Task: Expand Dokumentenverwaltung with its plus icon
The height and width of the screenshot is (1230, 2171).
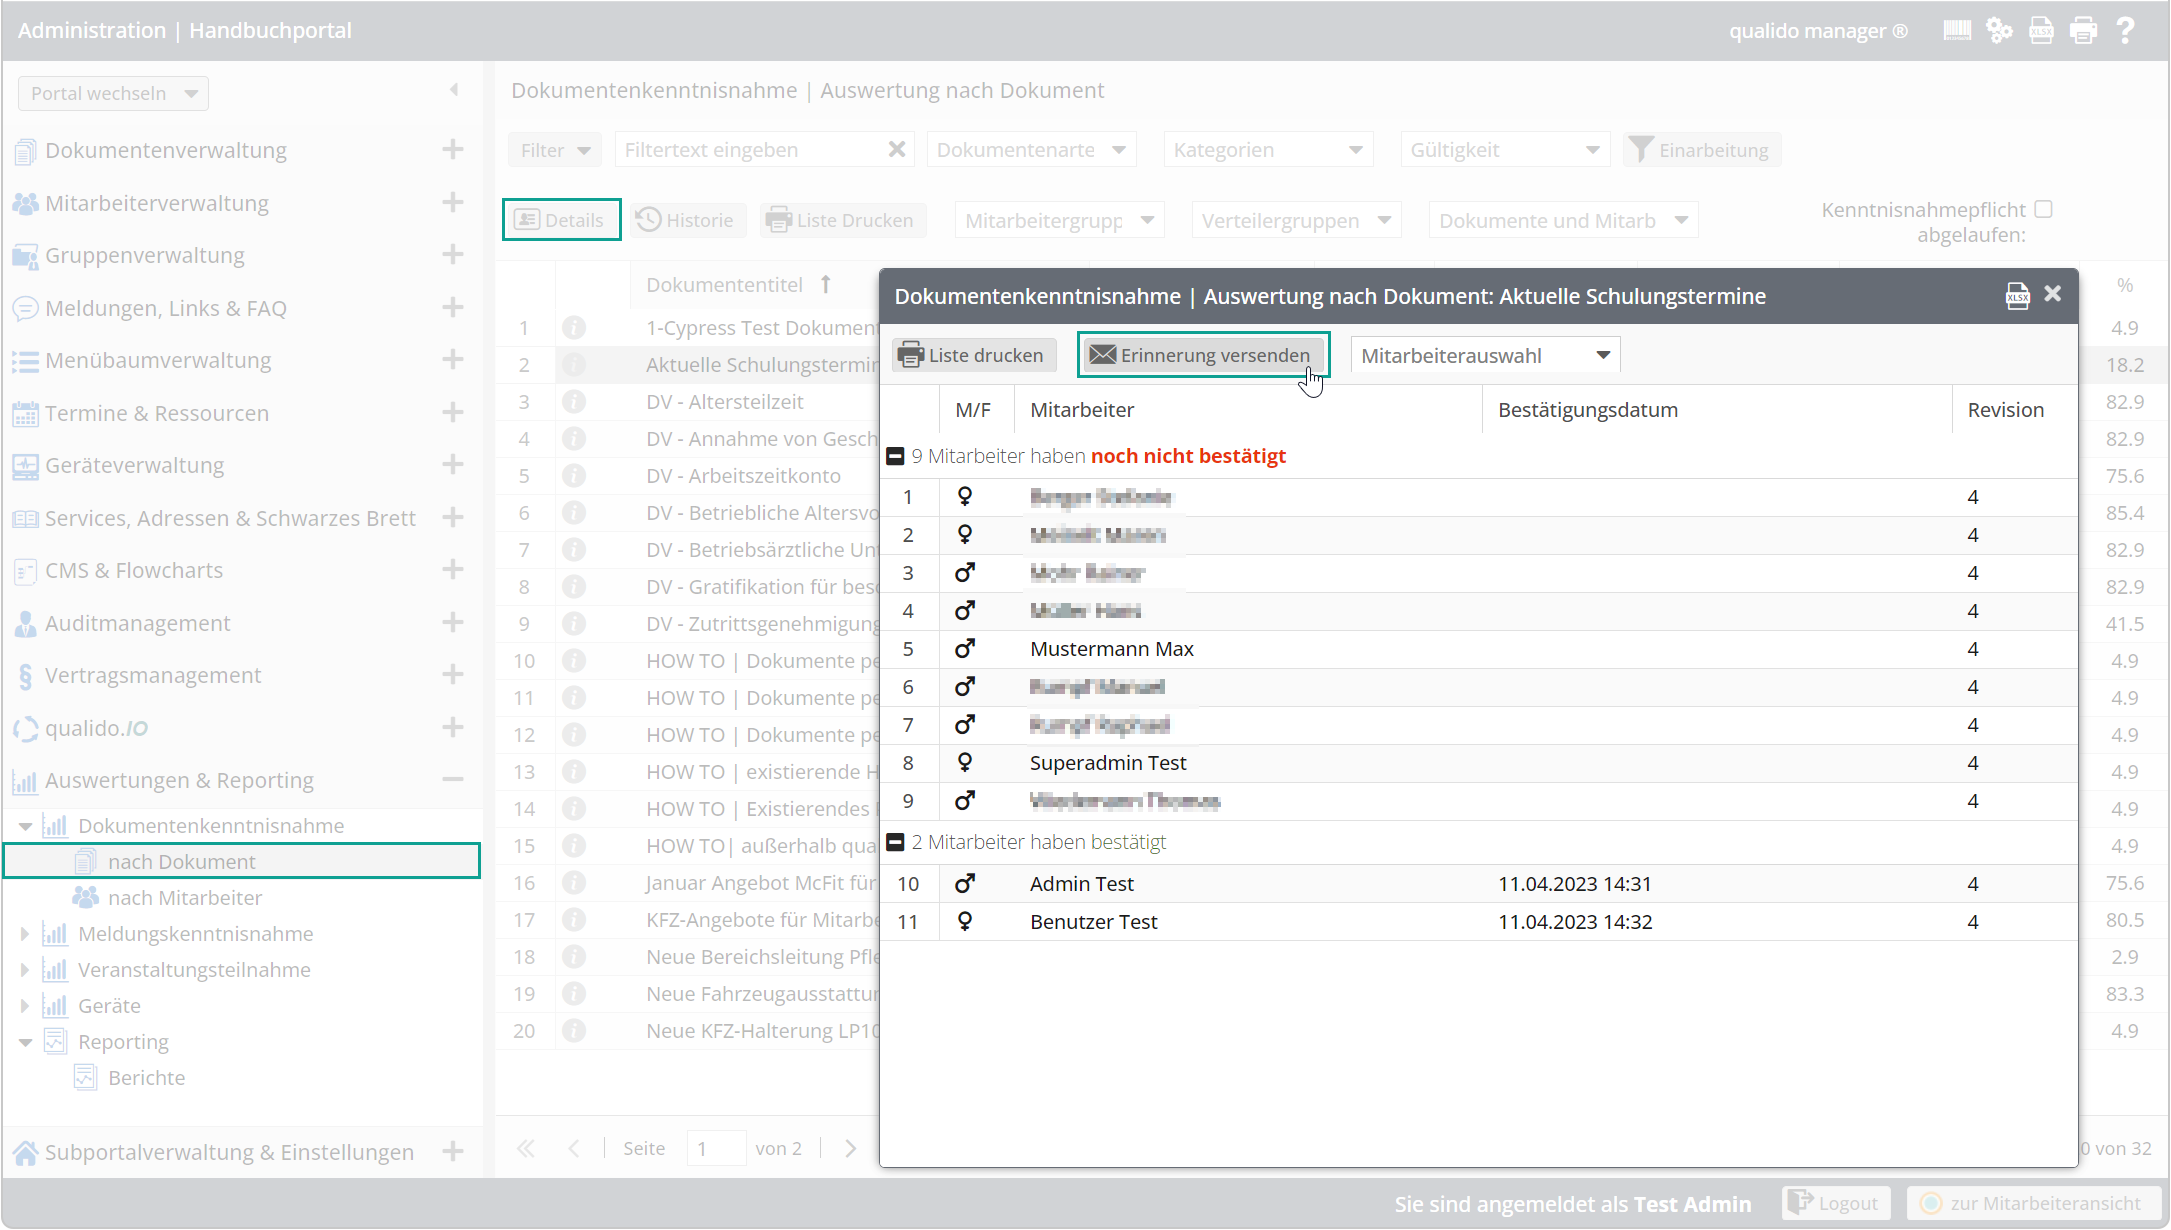Action: [x=453, y=149]
